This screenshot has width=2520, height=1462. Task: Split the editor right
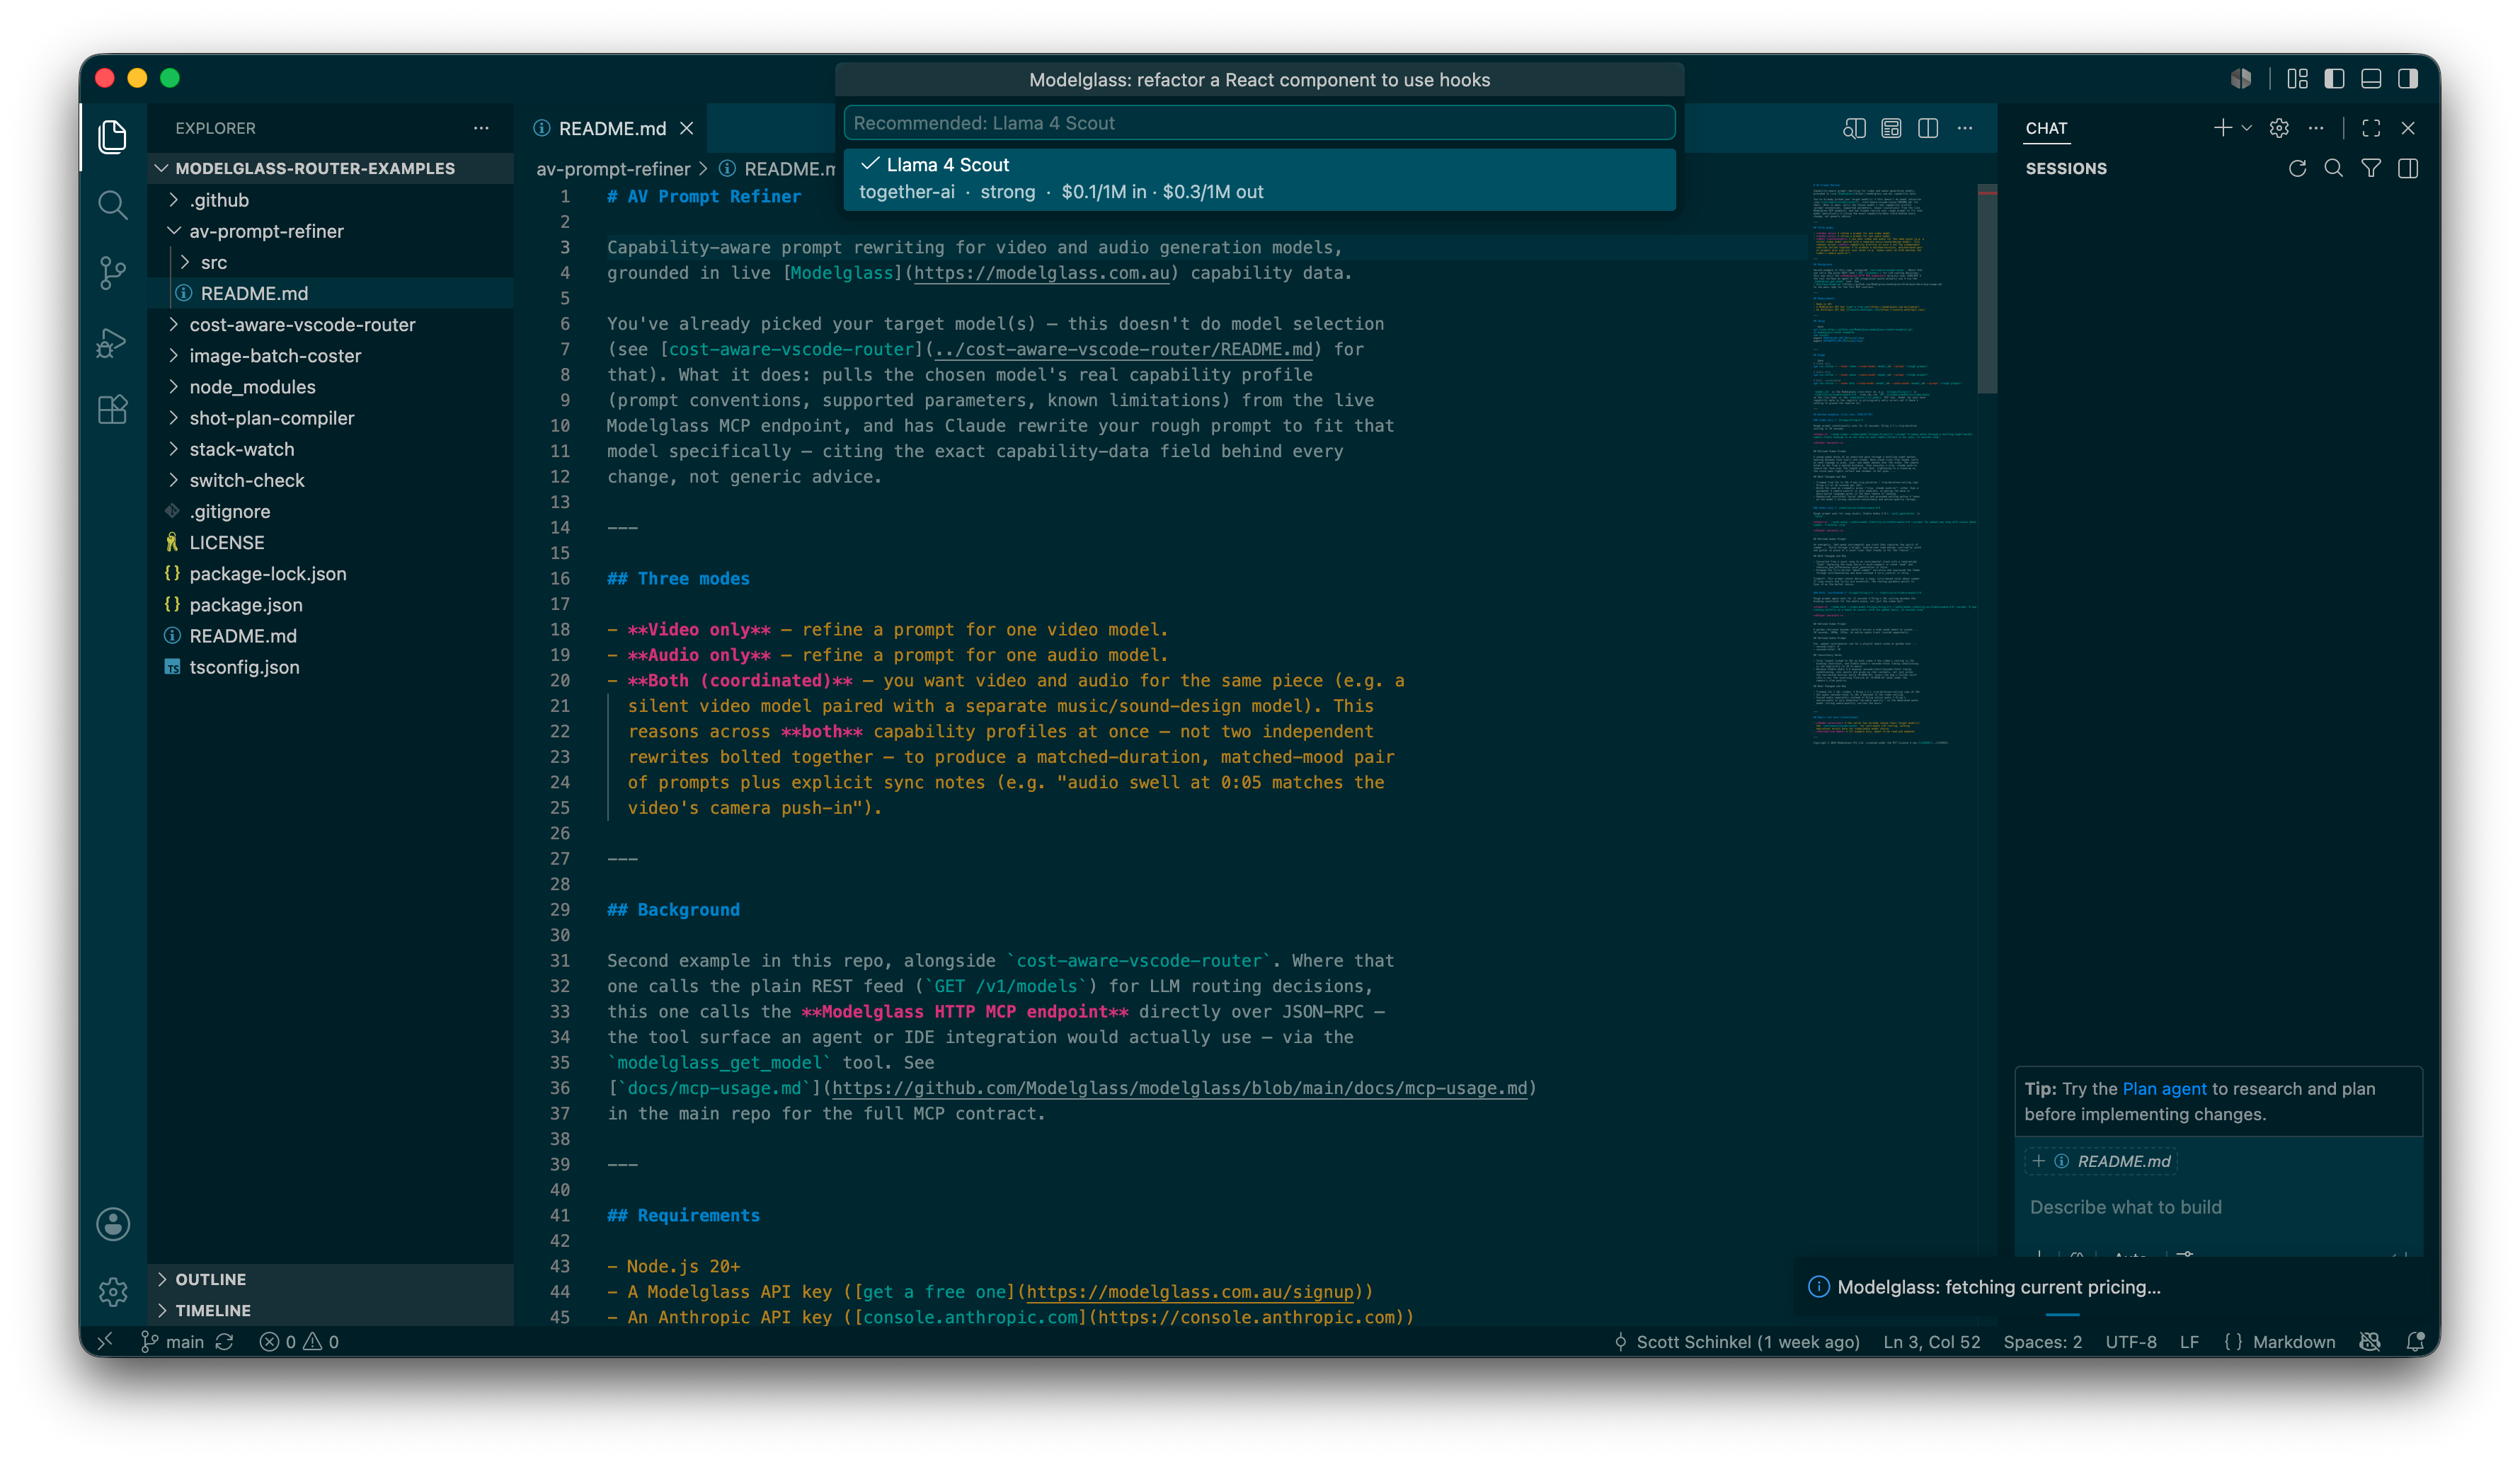1928,128
